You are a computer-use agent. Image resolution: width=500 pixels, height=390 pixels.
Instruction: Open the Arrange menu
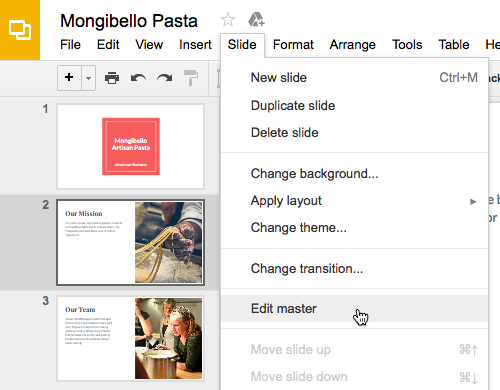(x=353, y=45)
